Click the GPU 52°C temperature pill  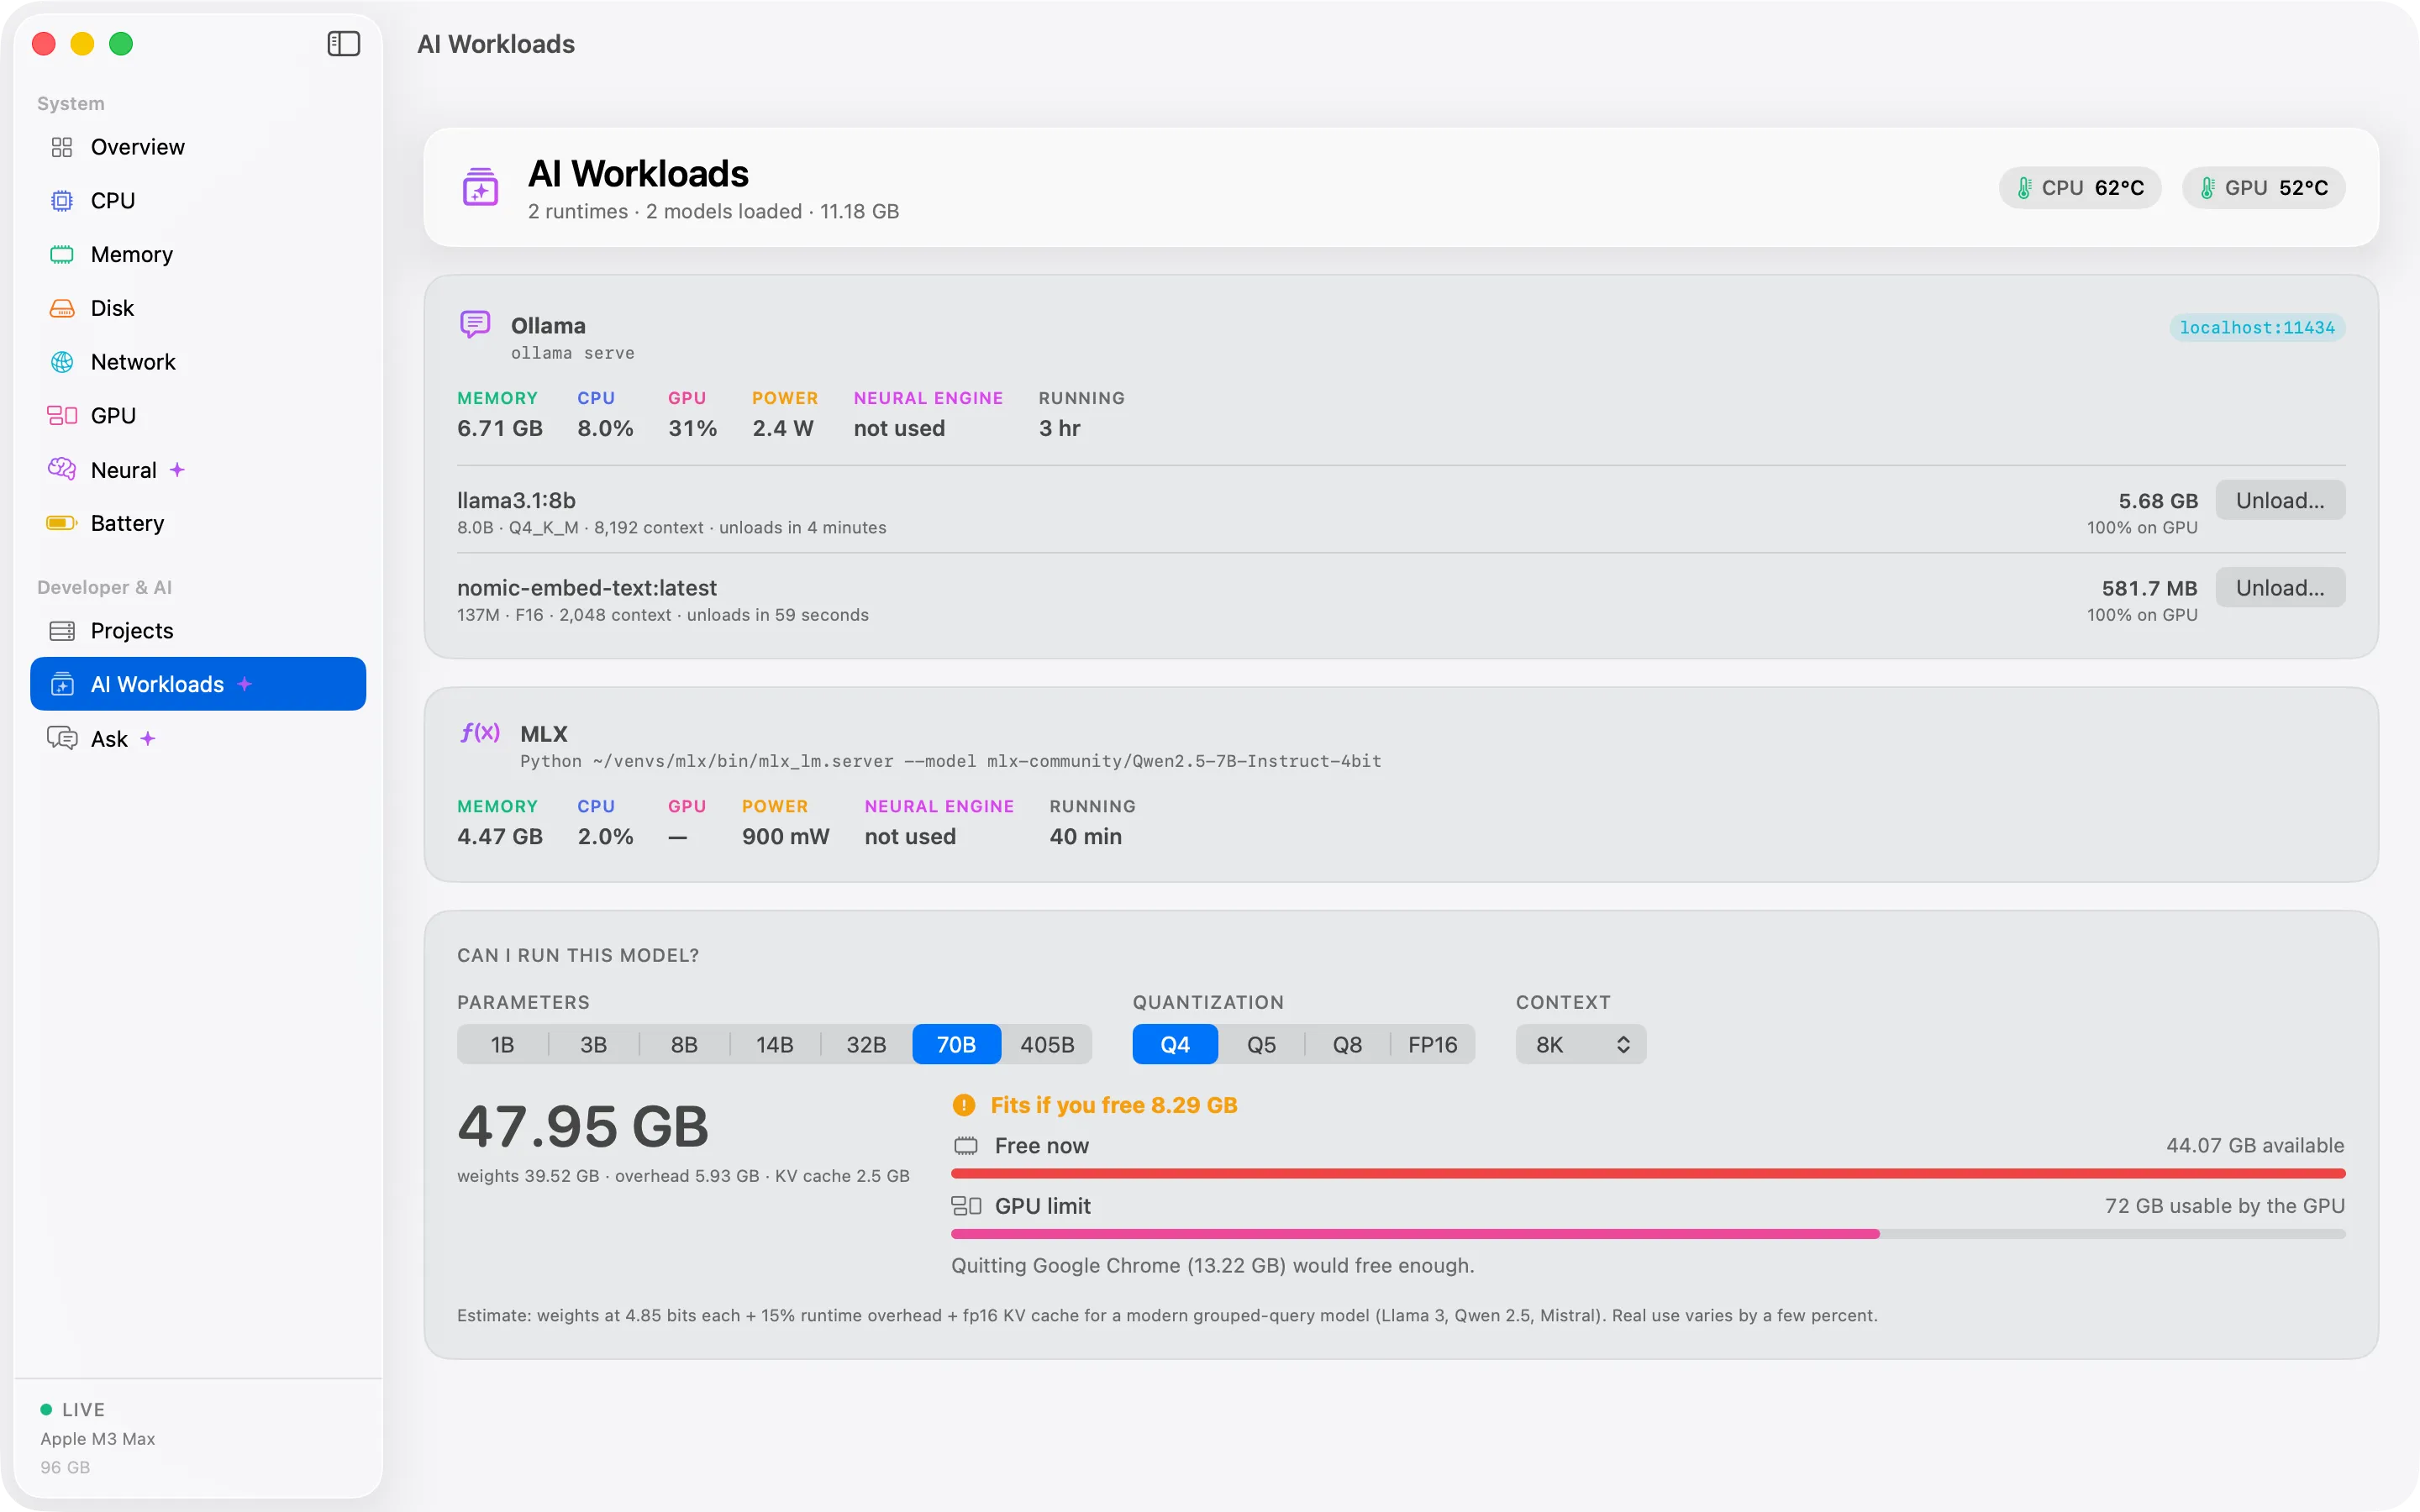[x=2263, y=188]
